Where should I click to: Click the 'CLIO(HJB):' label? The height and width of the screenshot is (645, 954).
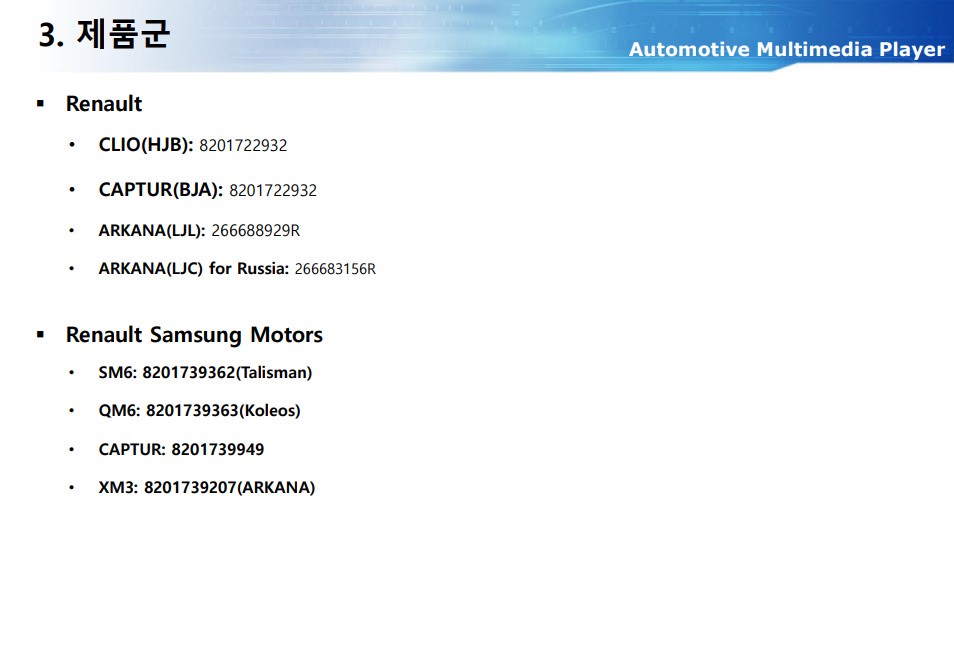[146, 145]
